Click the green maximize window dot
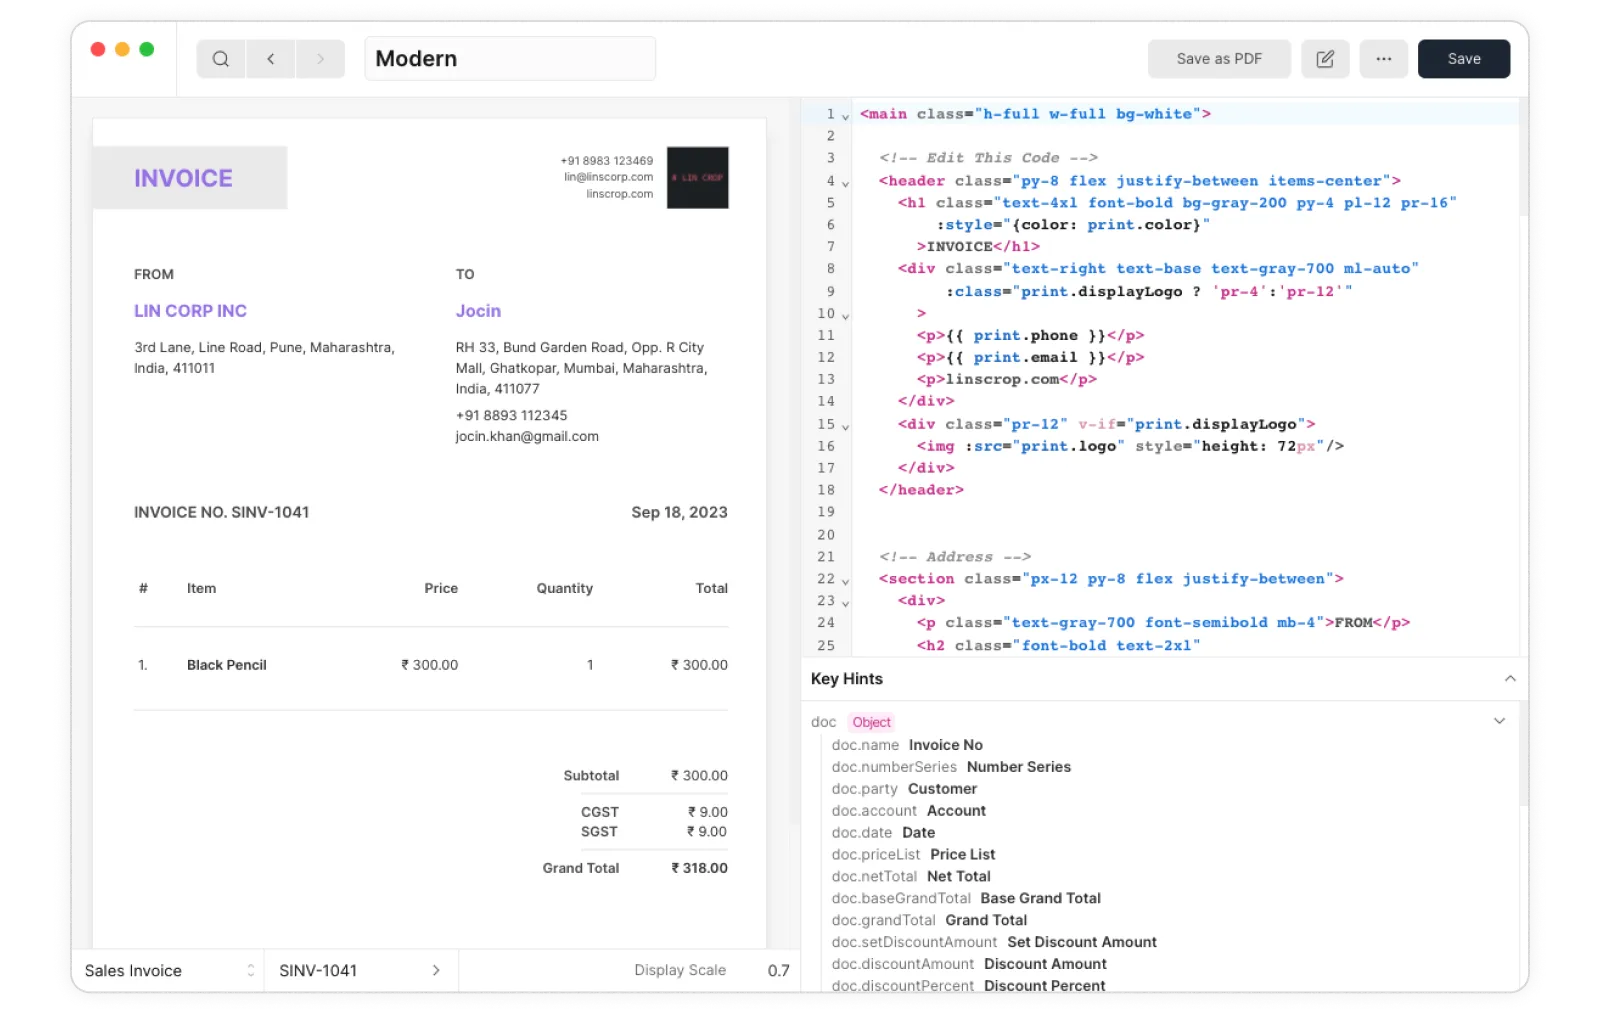Screen dimensions: 1600x1014 click(x=147, y=50)
